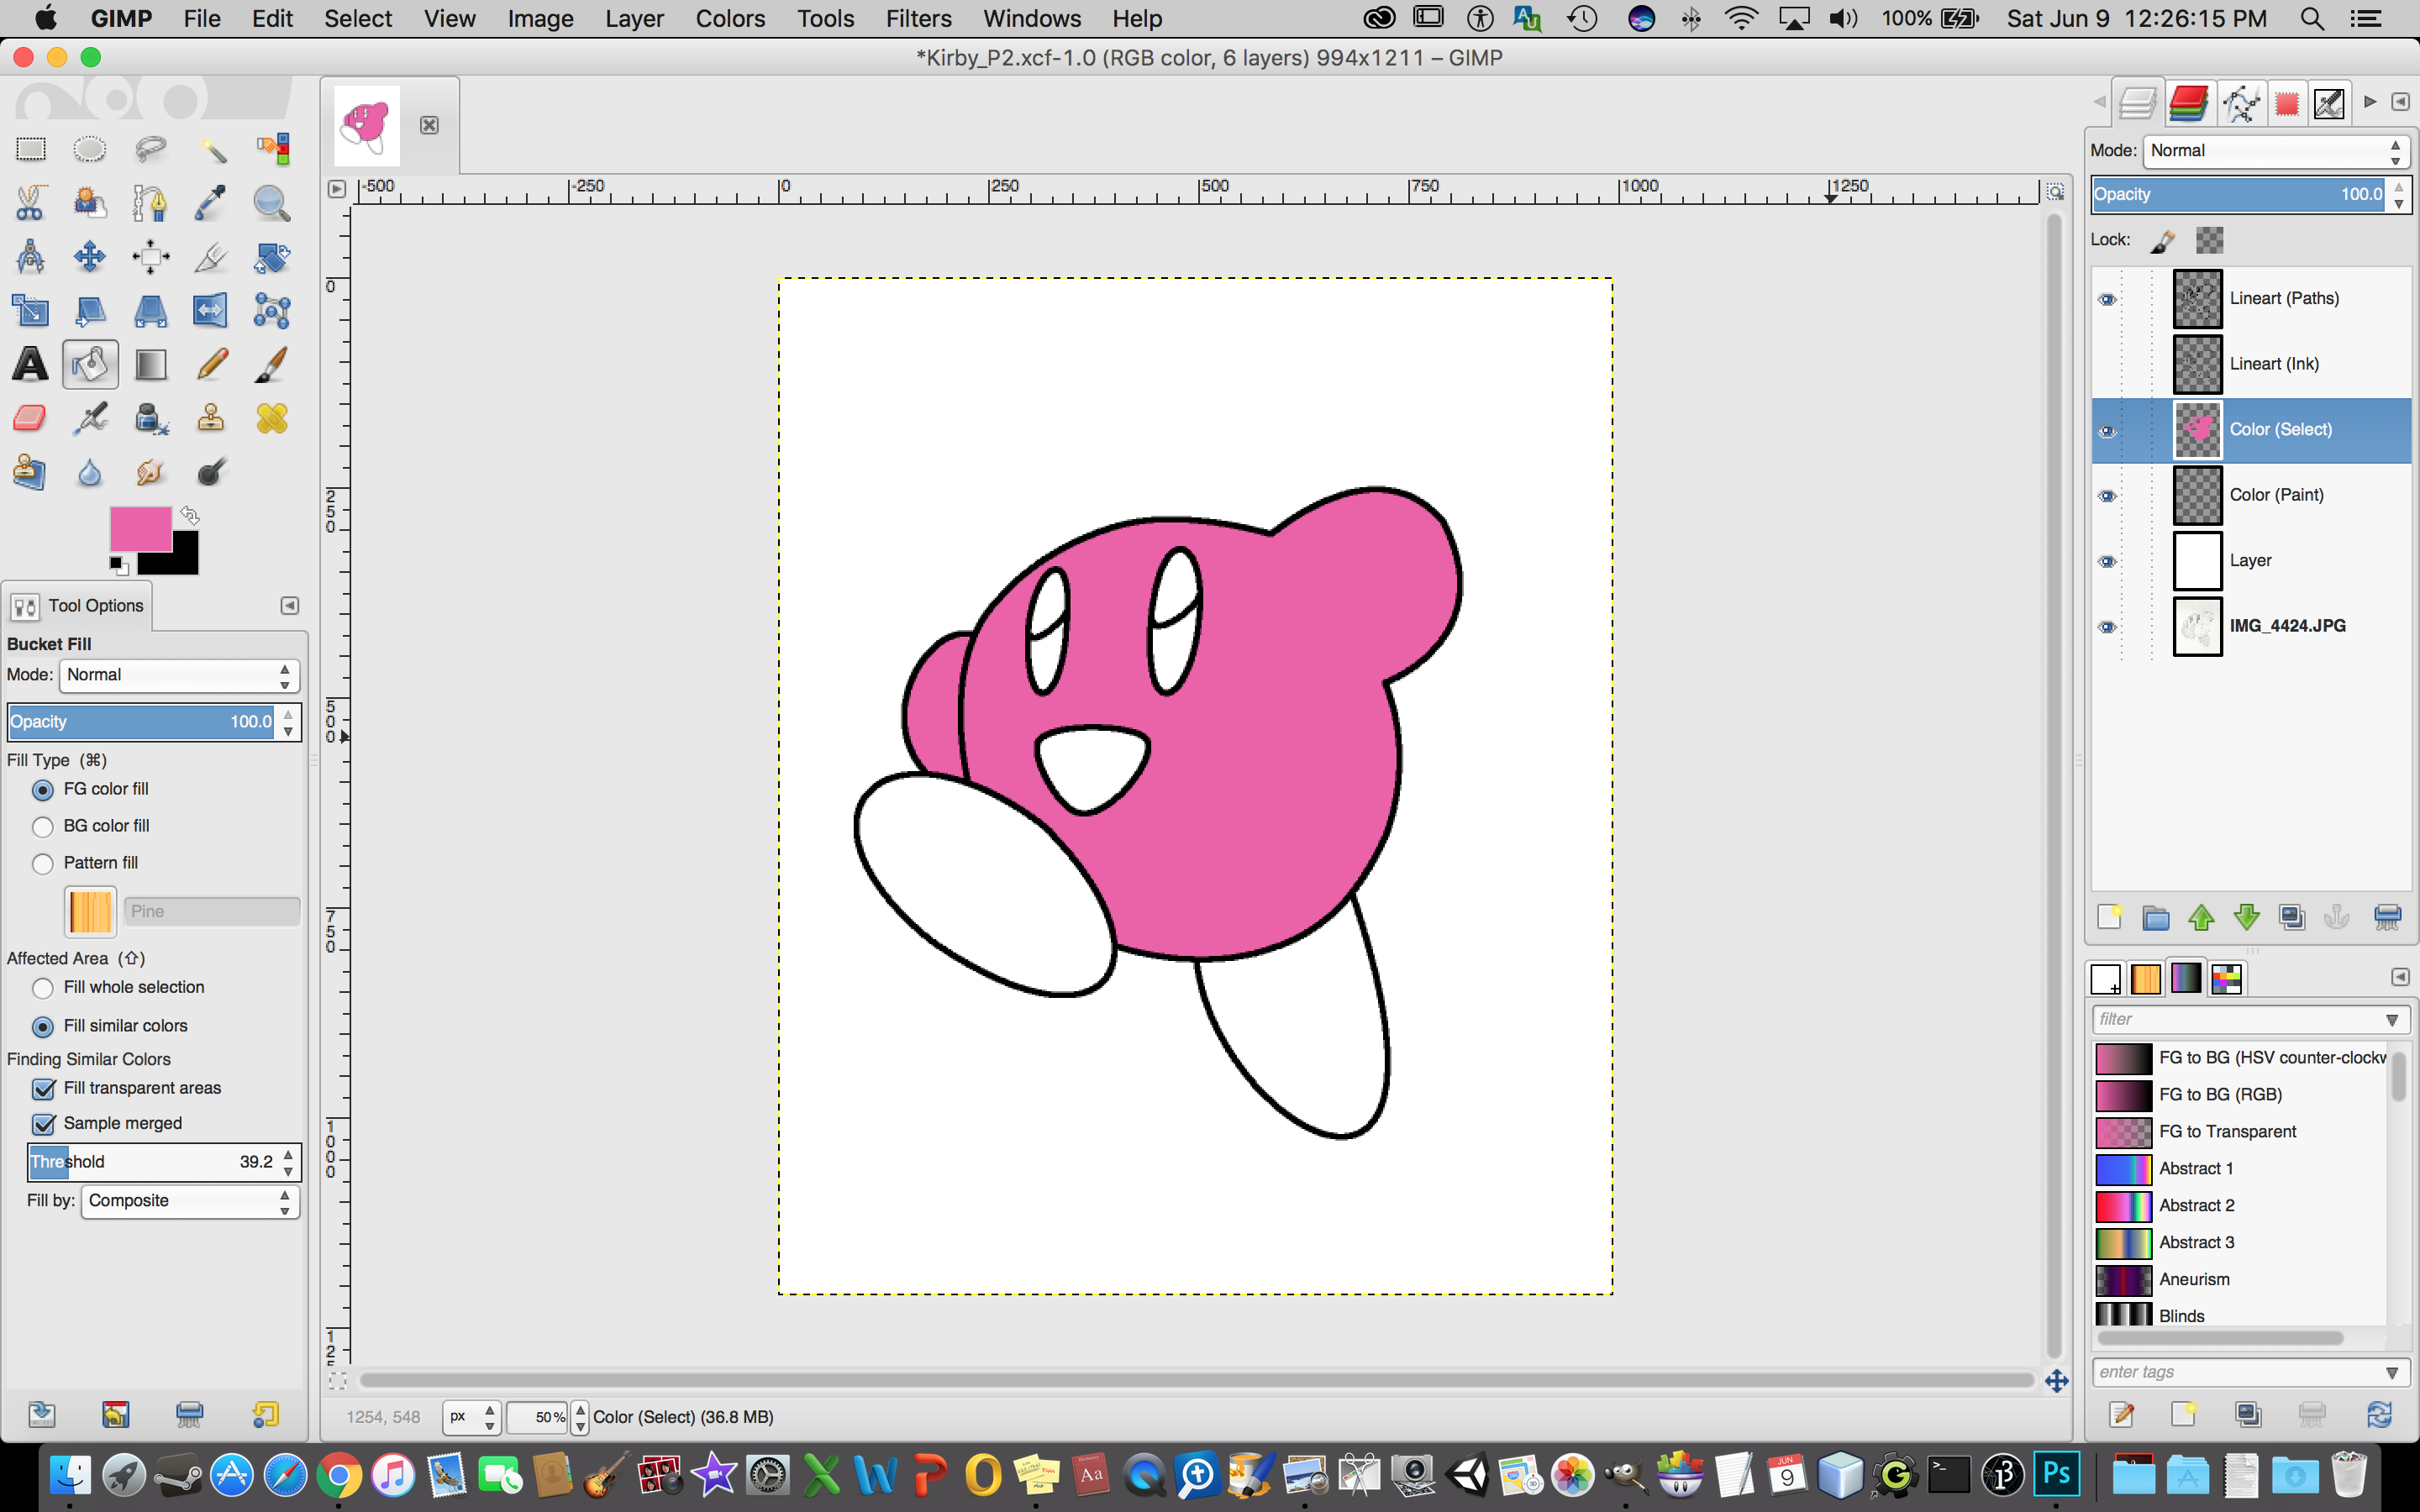Viewport: 2420px width, 1512px height.
Task: Open the Layer menu
Action: click(634, 18)
